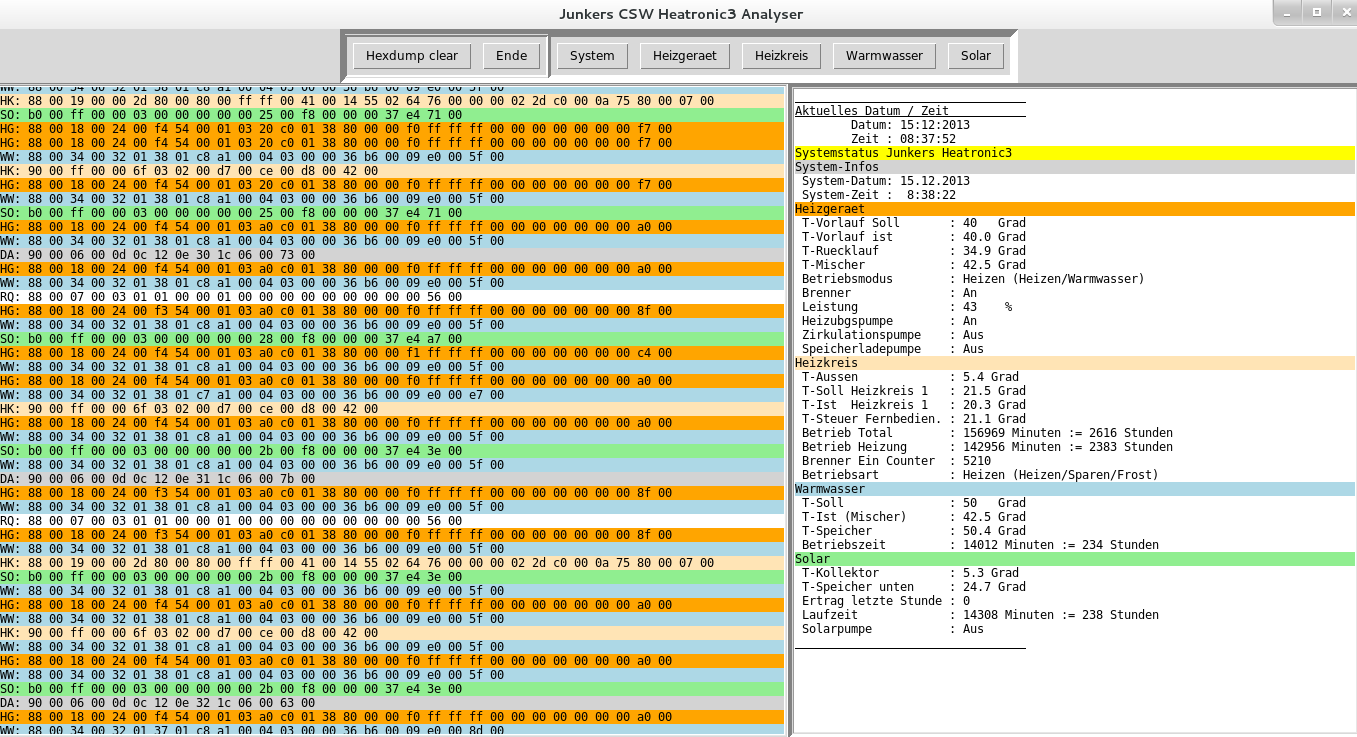The height and width of the screenshot is (737, 1357).
Task: Click the Ende button
Action: 511,55
